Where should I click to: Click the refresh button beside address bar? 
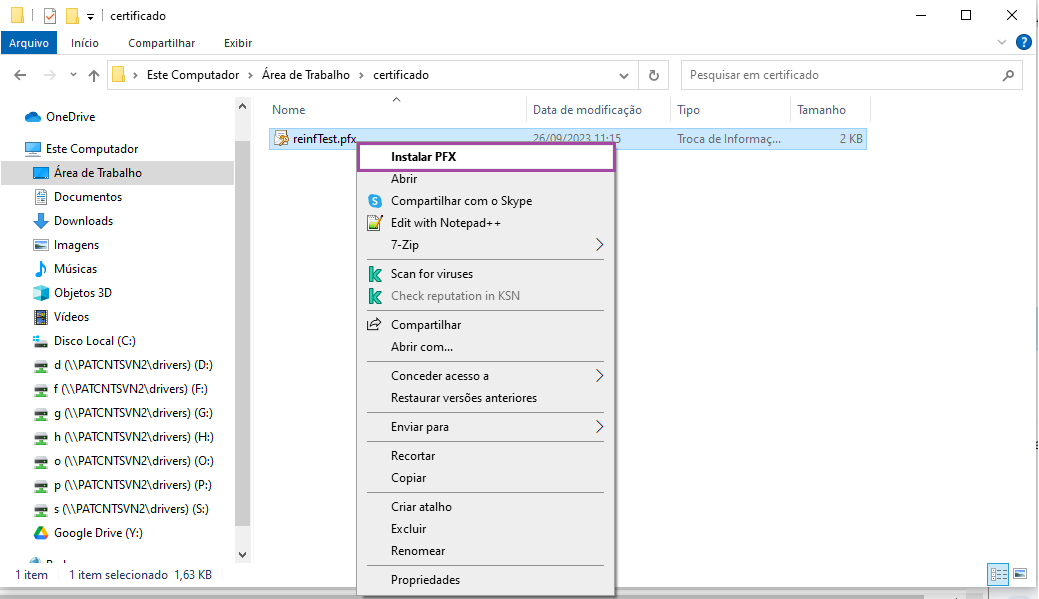[654, 75]
